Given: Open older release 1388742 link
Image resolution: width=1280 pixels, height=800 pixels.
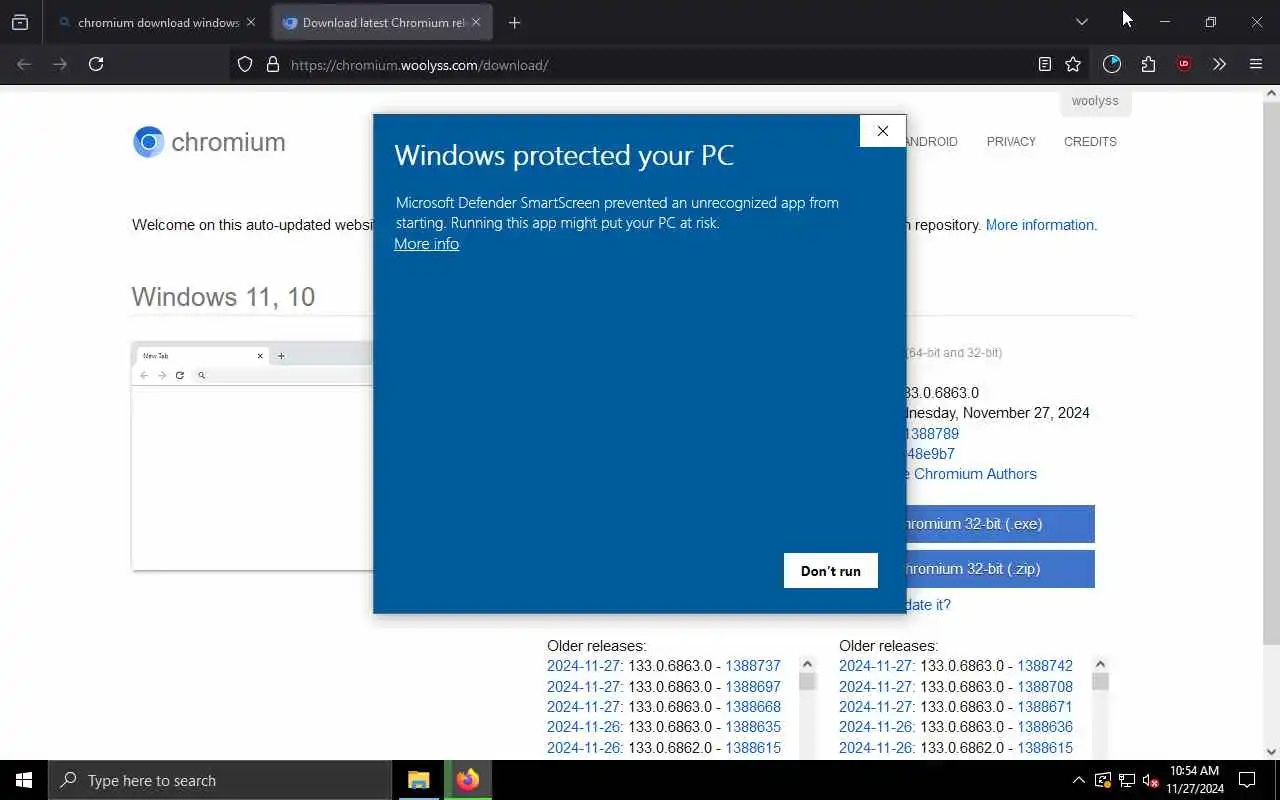Looking at the screenshot, I should click(1045, 666).
